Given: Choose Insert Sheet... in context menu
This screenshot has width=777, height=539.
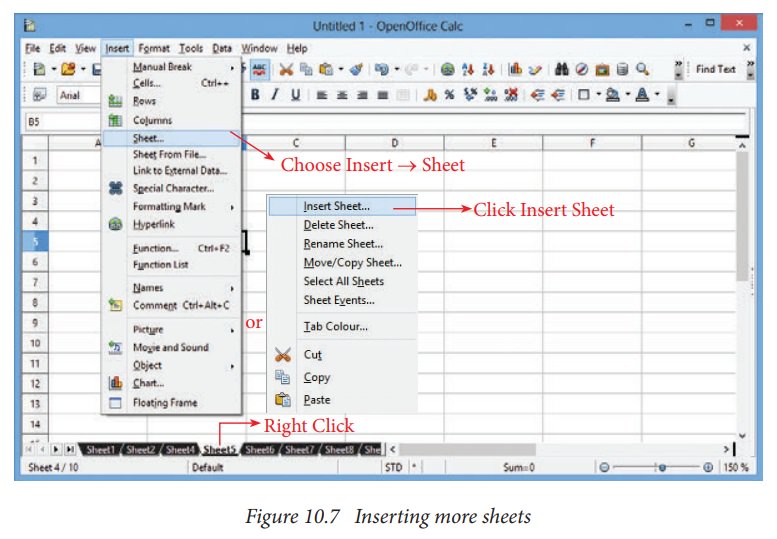Looking at the screenshot, I should [x=342, y=206].
